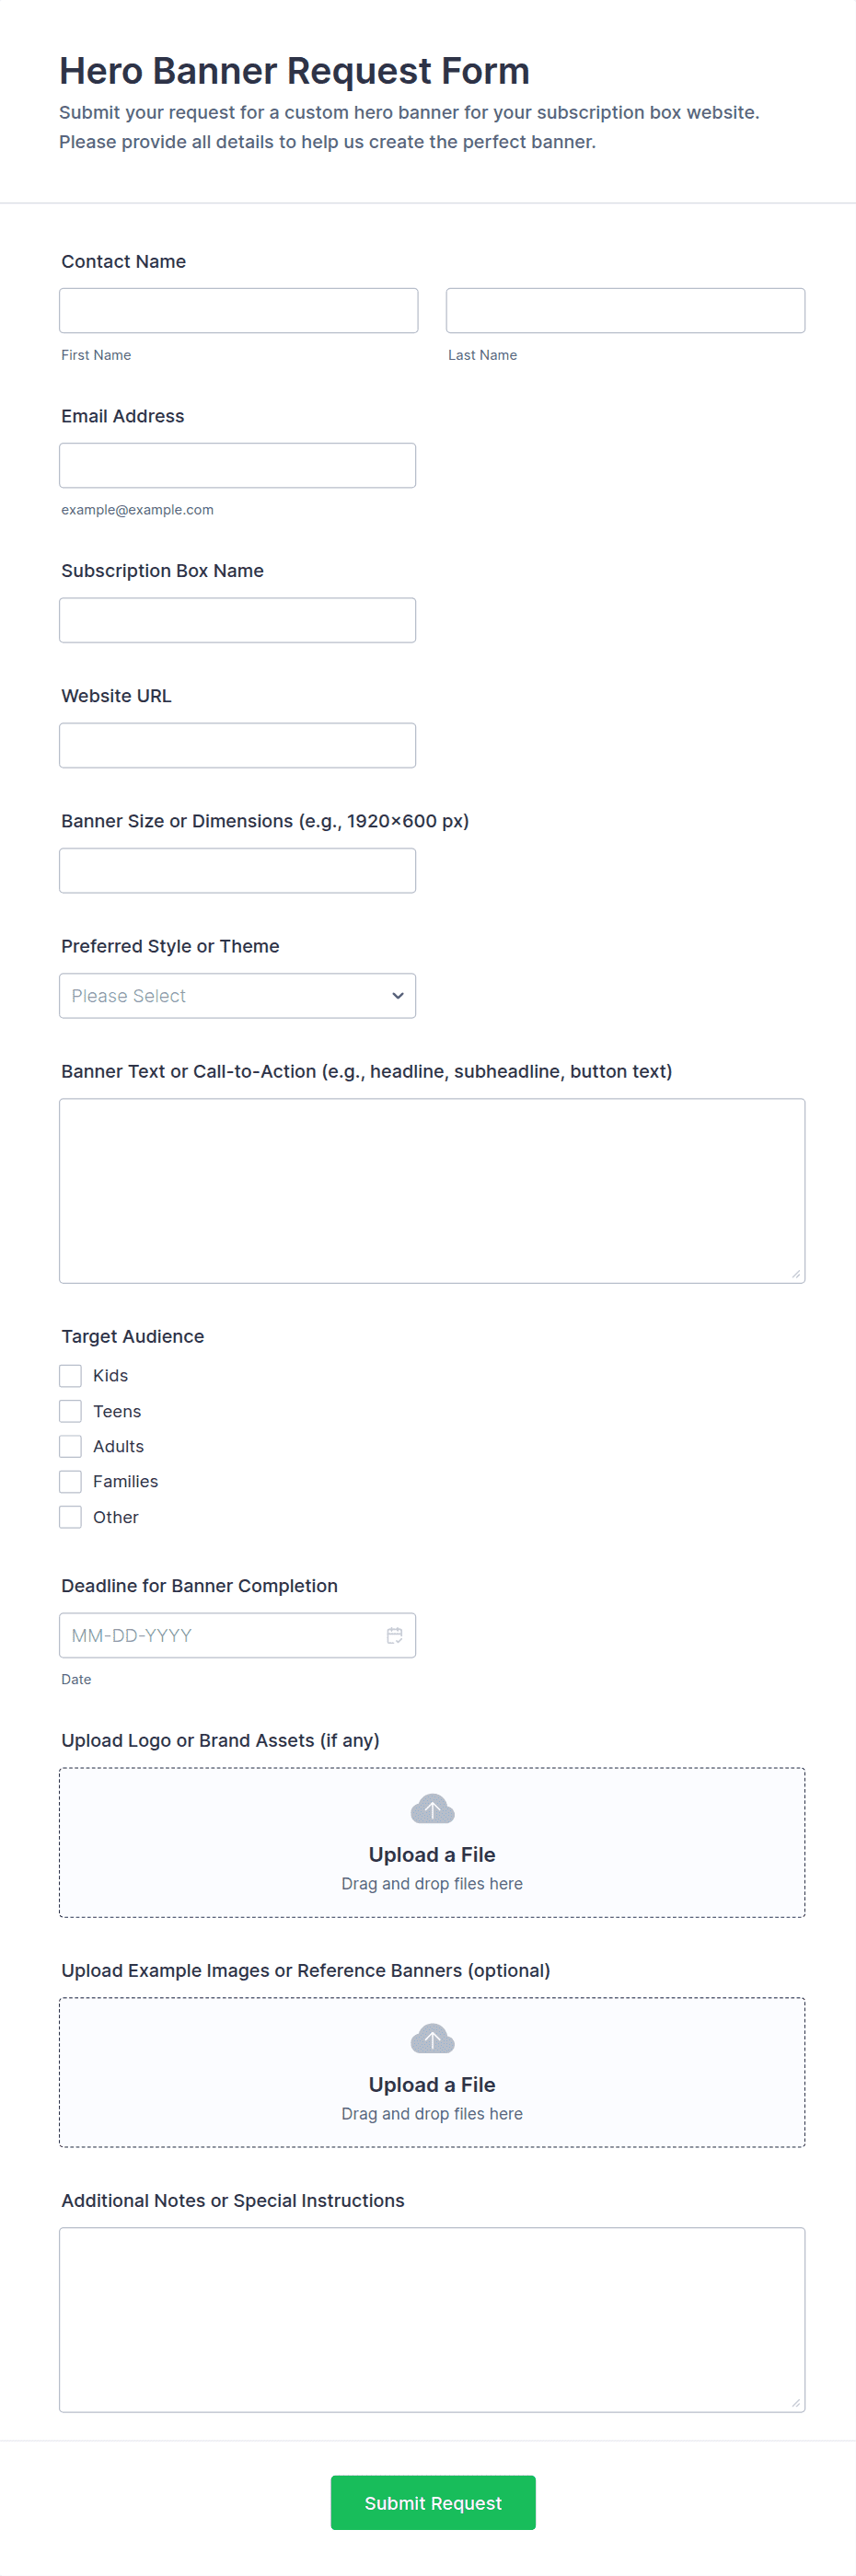Click the Submit Request button
Viewport: 856px width, 2576px height.
tap(433, 2502)
